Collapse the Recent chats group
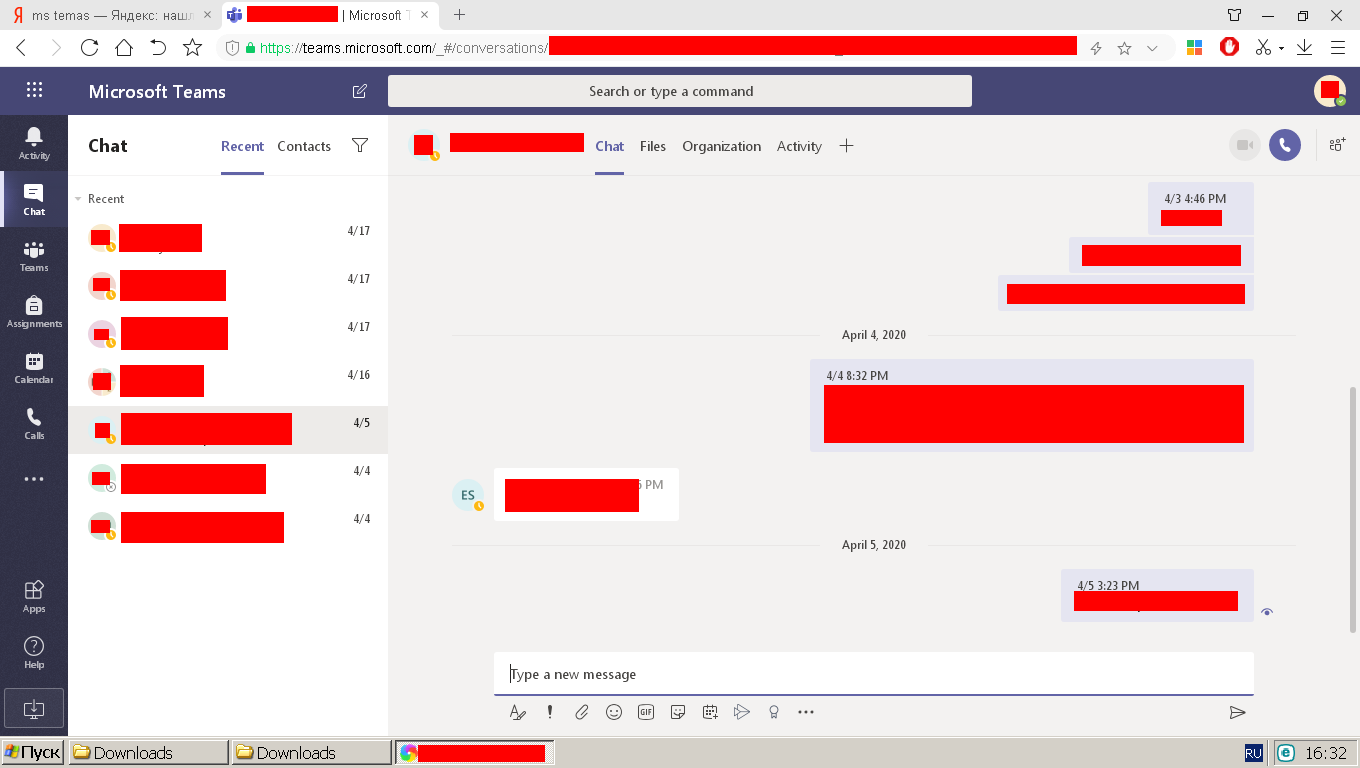Viewport: 1360px width, 768px height. (x=78, y=199)
